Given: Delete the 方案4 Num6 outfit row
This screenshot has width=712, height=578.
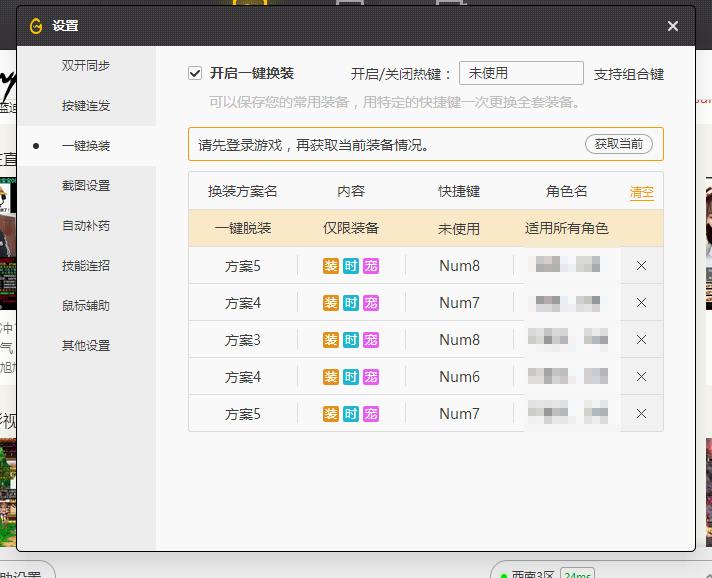Looking at the screenshot, I should point(641,377).
